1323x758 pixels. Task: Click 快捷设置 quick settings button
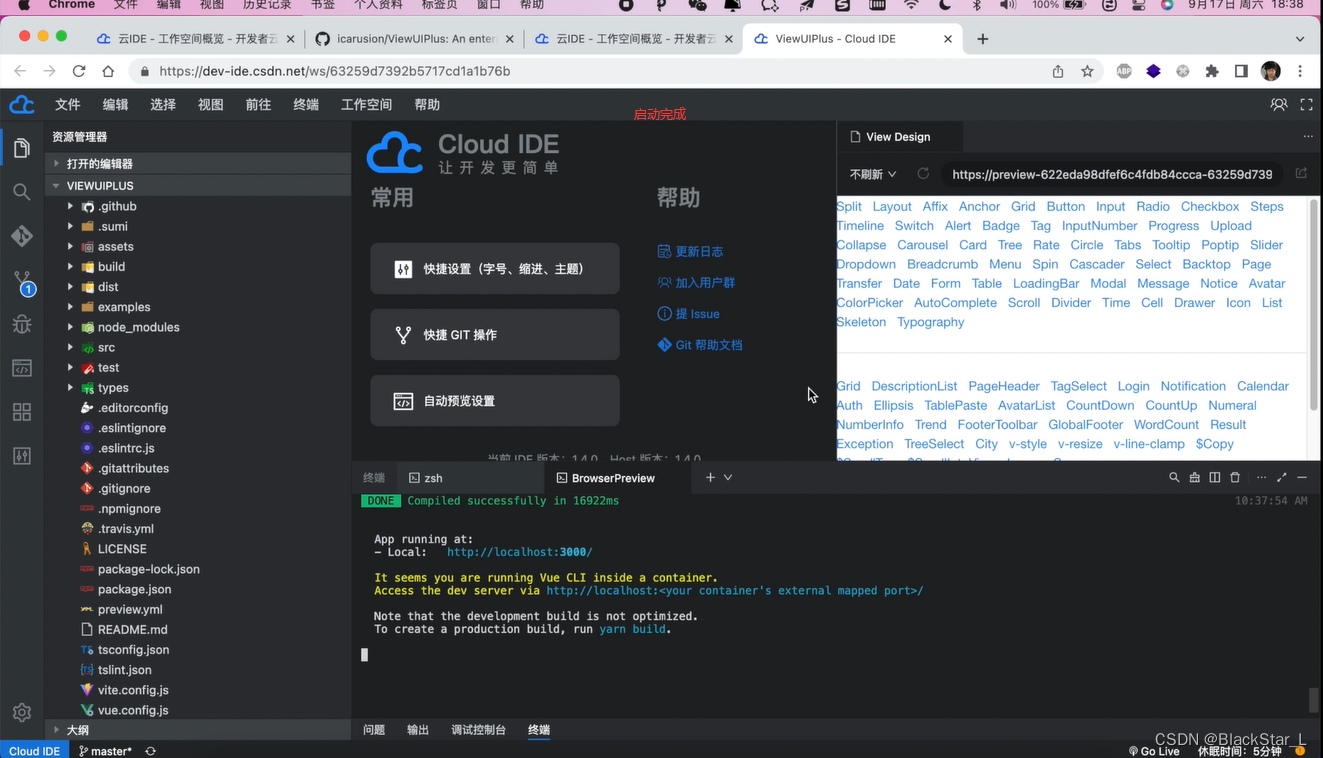(495, 269)
